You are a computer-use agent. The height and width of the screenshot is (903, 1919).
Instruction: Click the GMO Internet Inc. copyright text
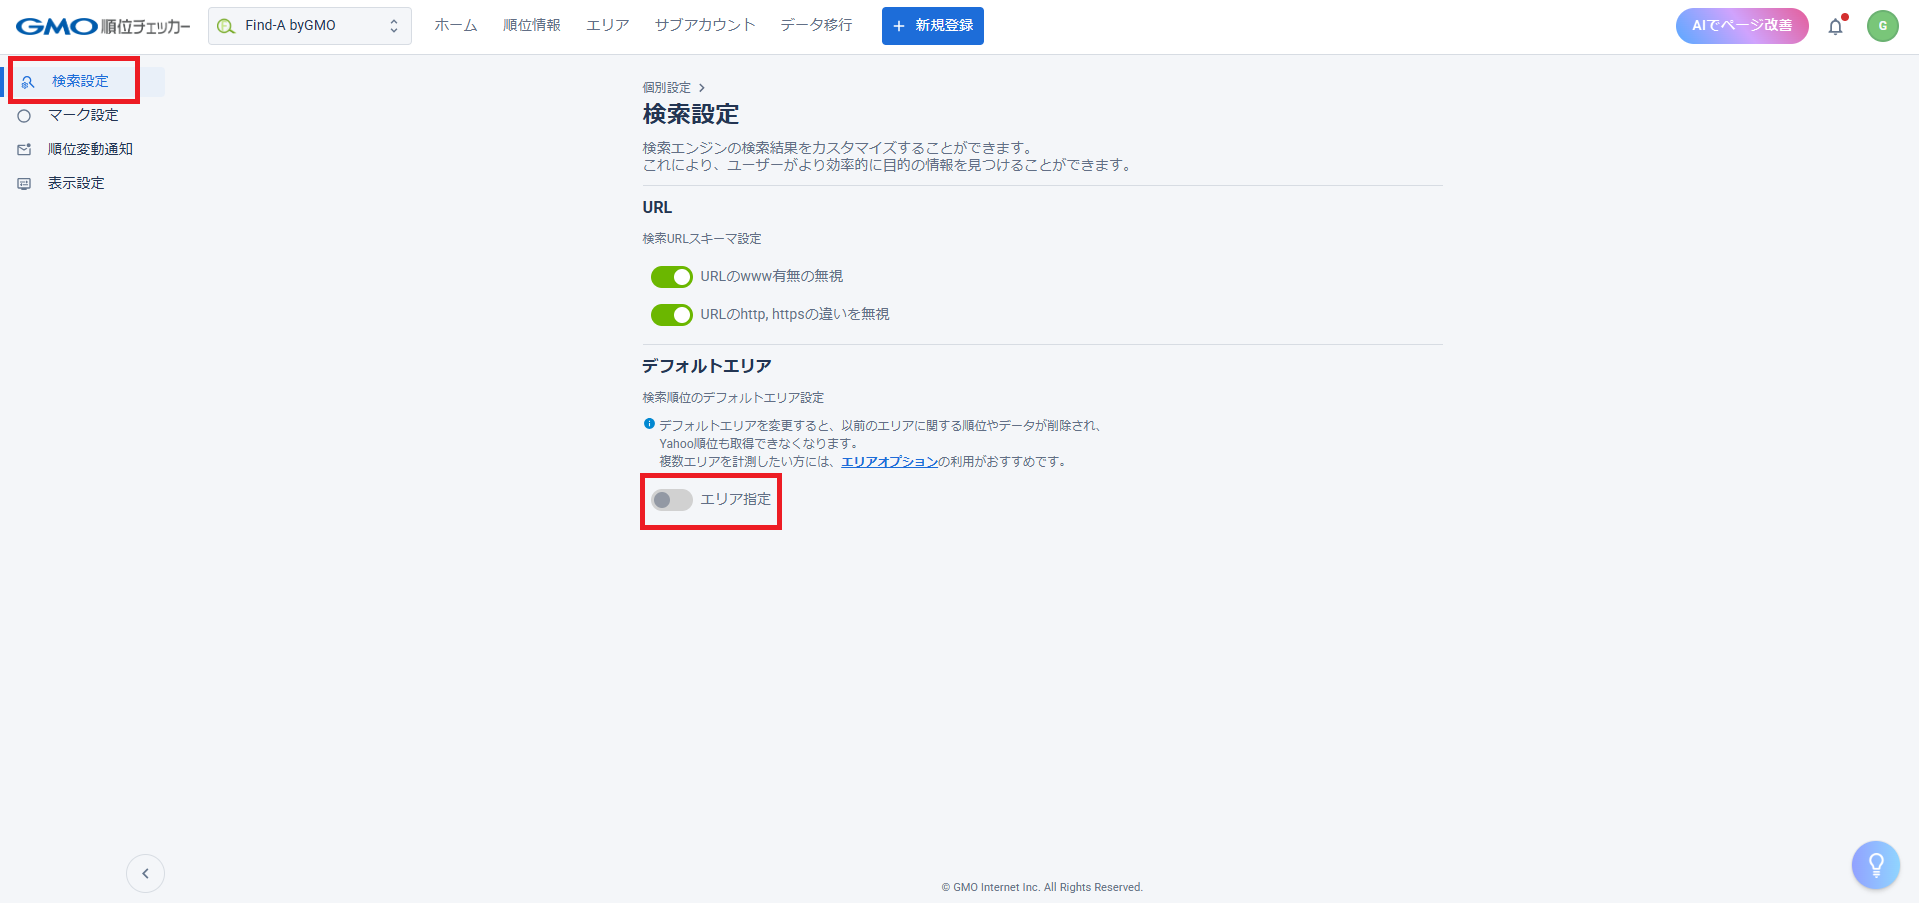tap(1042, 887)
